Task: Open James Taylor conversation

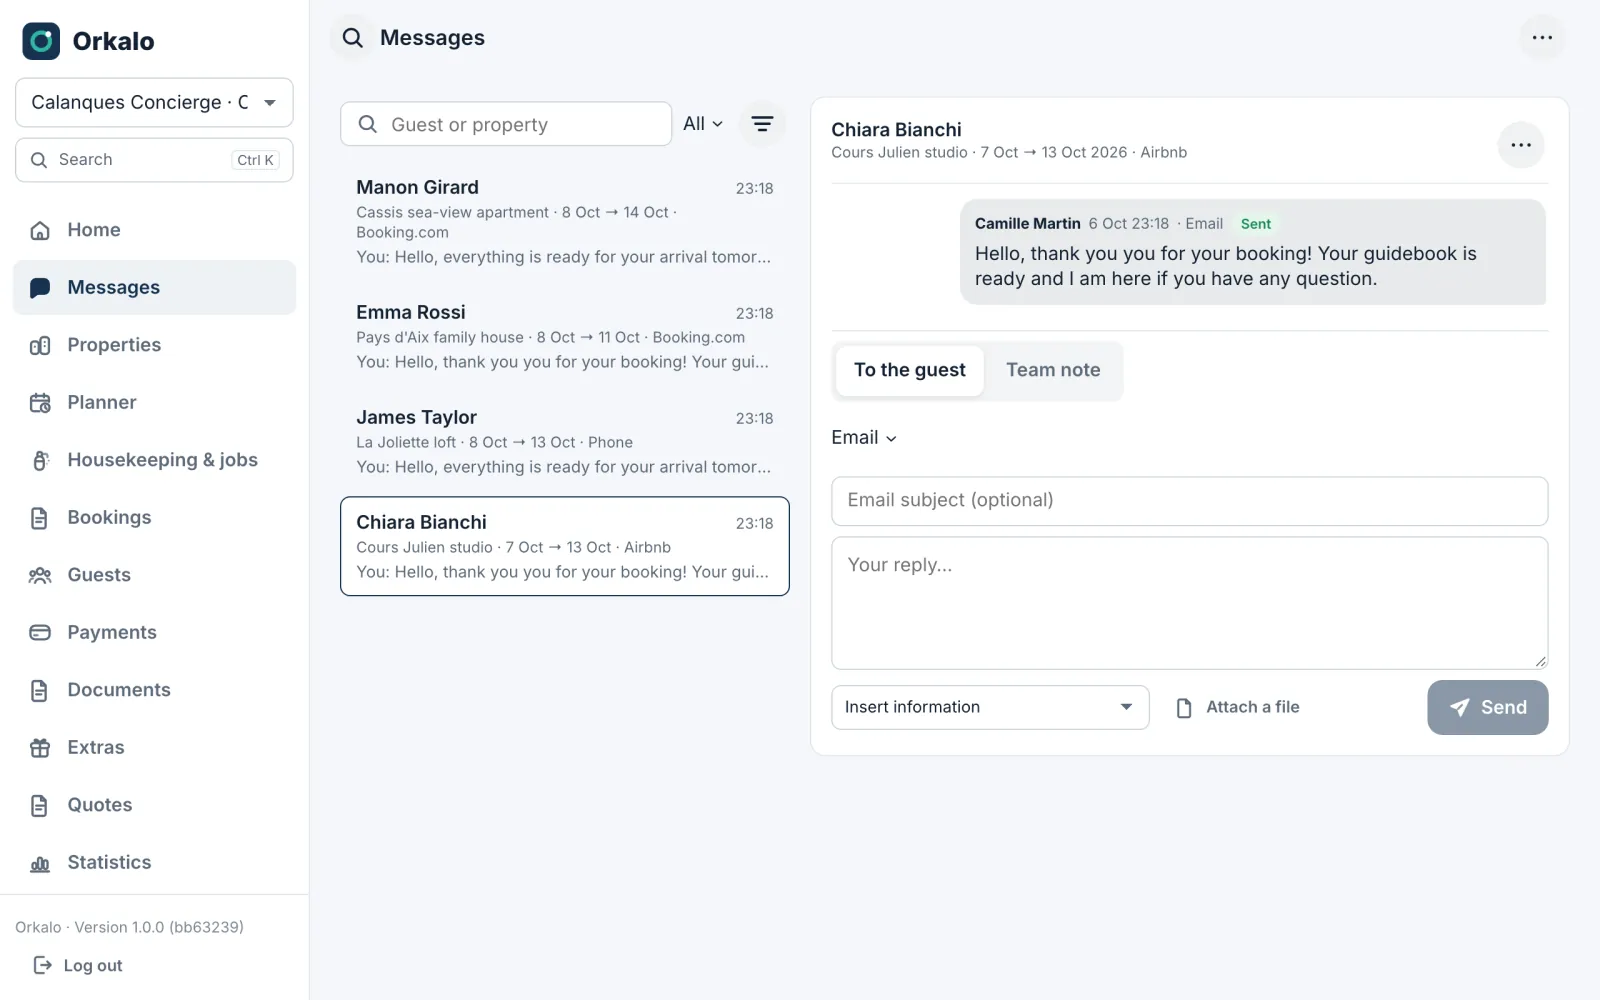Action: tap(565, 442)
